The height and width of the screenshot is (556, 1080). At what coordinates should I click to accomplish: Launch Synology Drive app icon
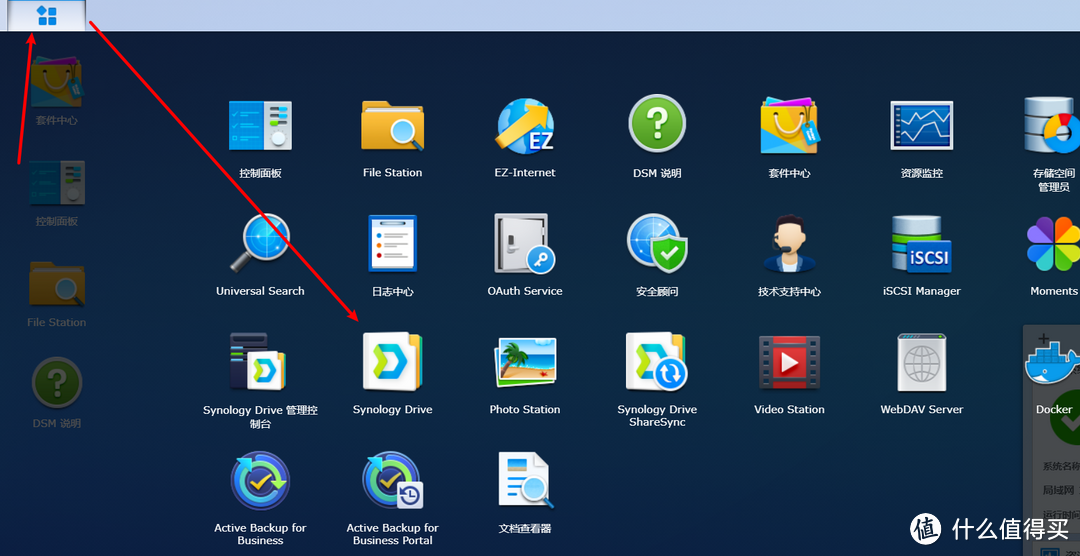[x=393, y=361]
